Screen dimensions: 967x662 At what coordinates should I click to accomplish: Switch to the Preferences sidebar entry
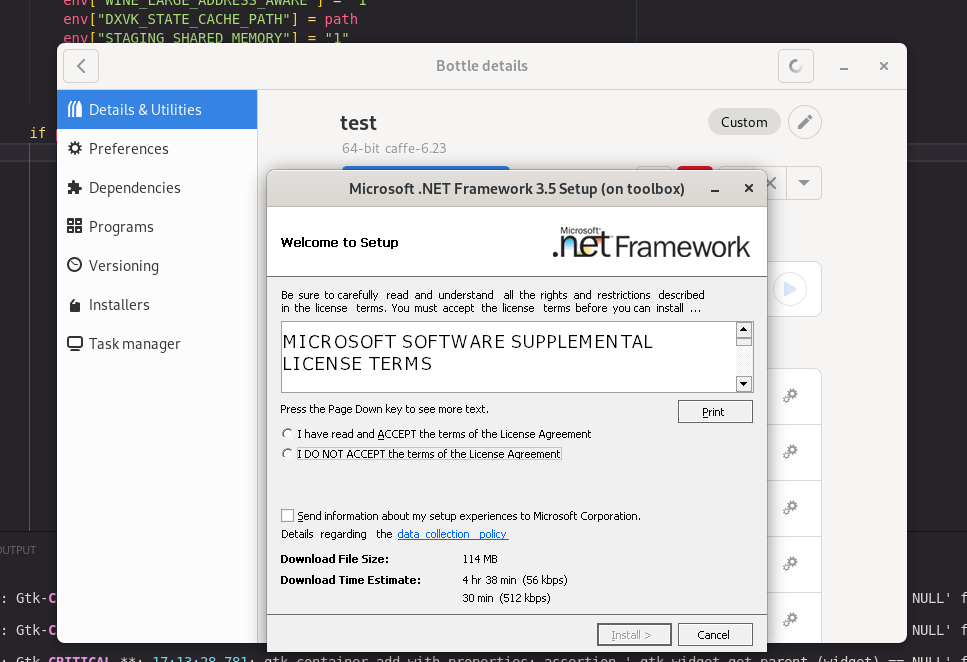(74, 148)
